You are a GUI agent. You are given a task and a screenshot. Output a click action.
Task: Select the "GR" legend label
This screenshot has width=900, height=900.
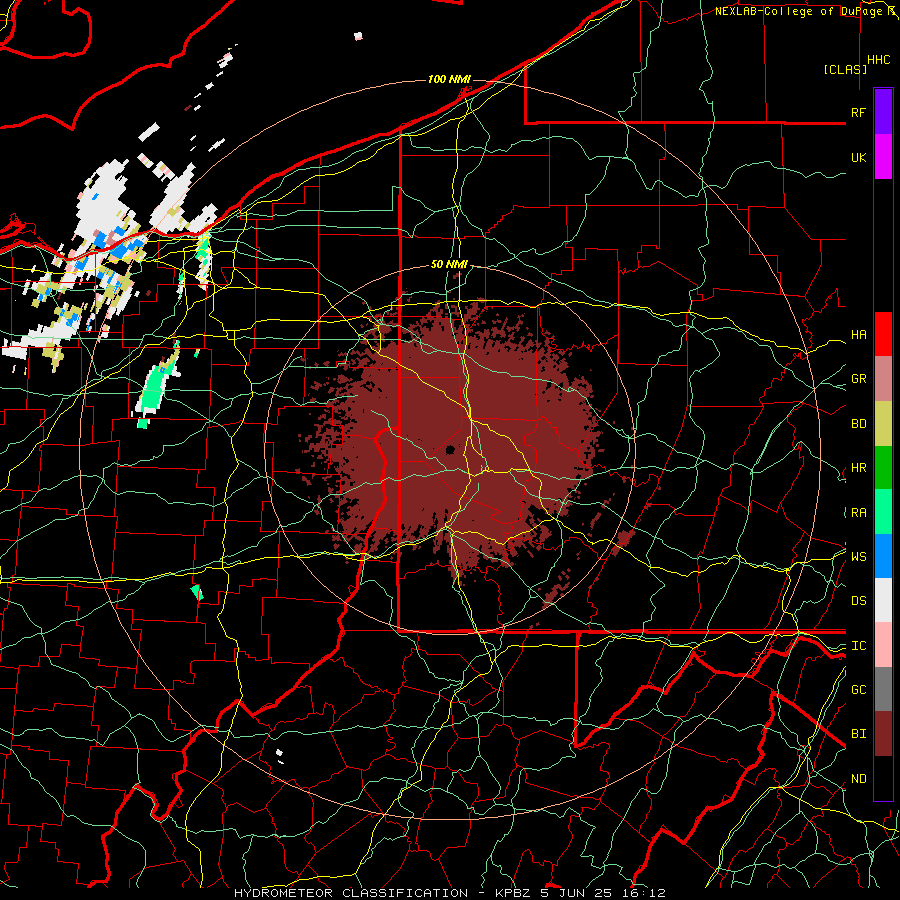click(858, 379)
